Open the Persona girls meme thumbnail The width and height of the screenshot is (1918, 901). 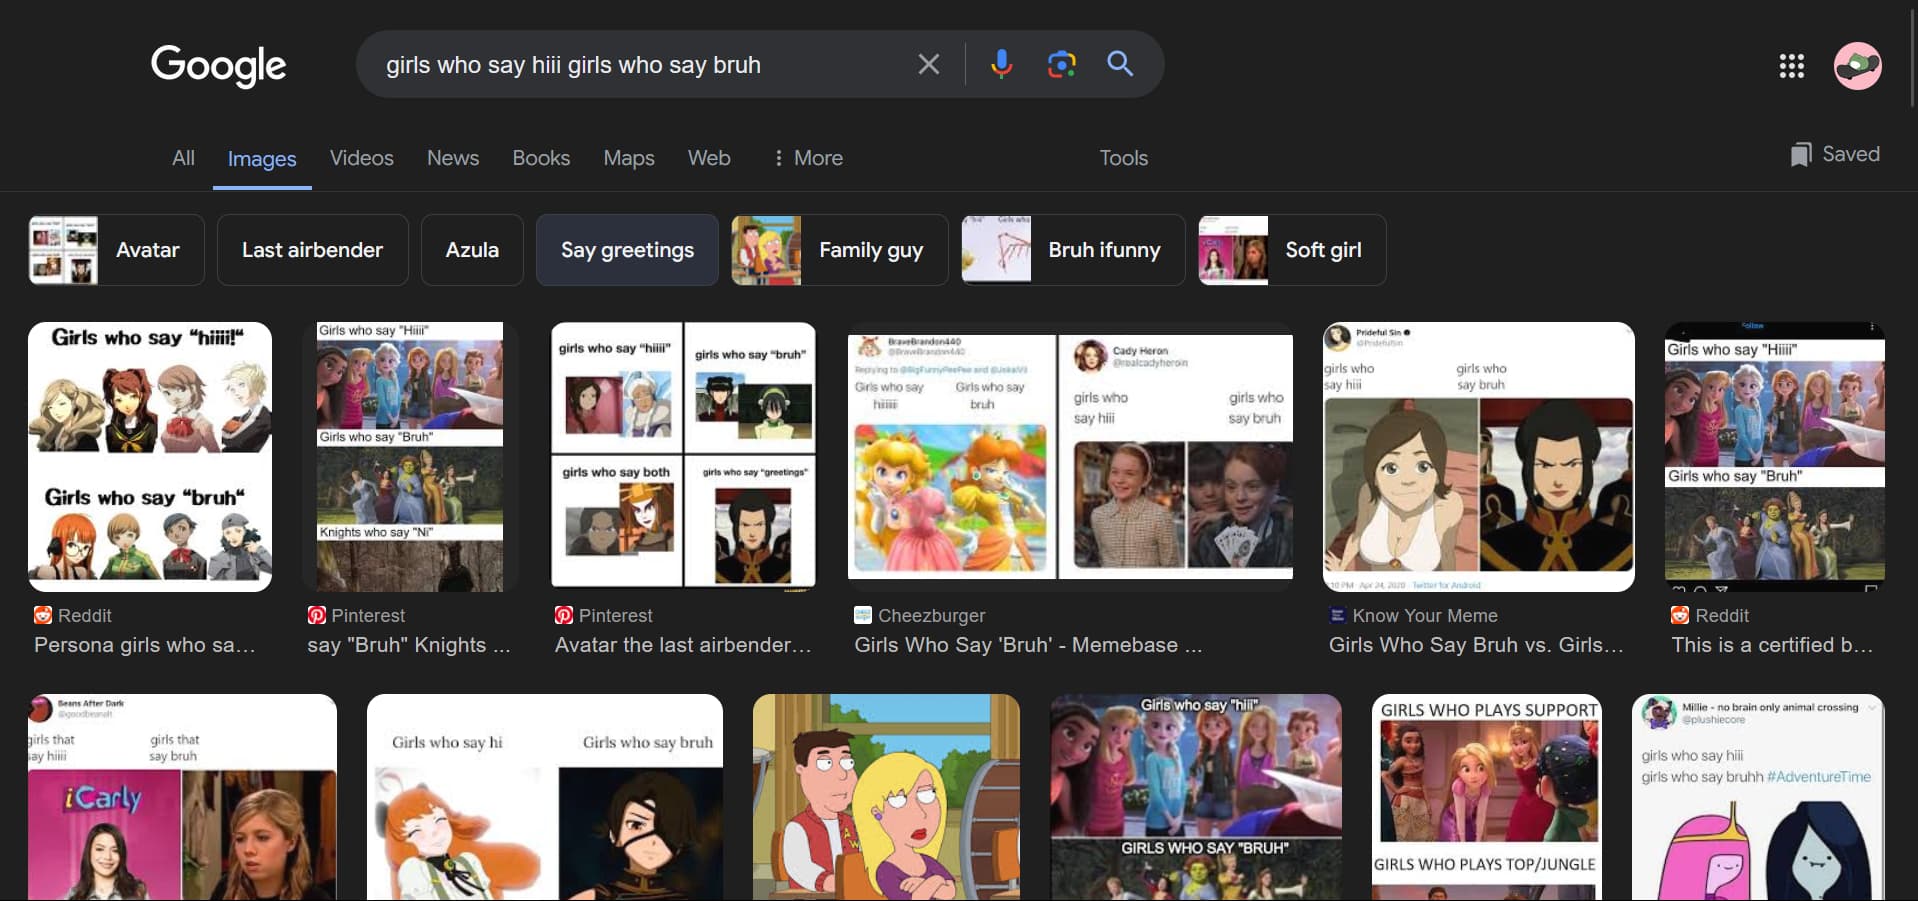tap(150, 457)
